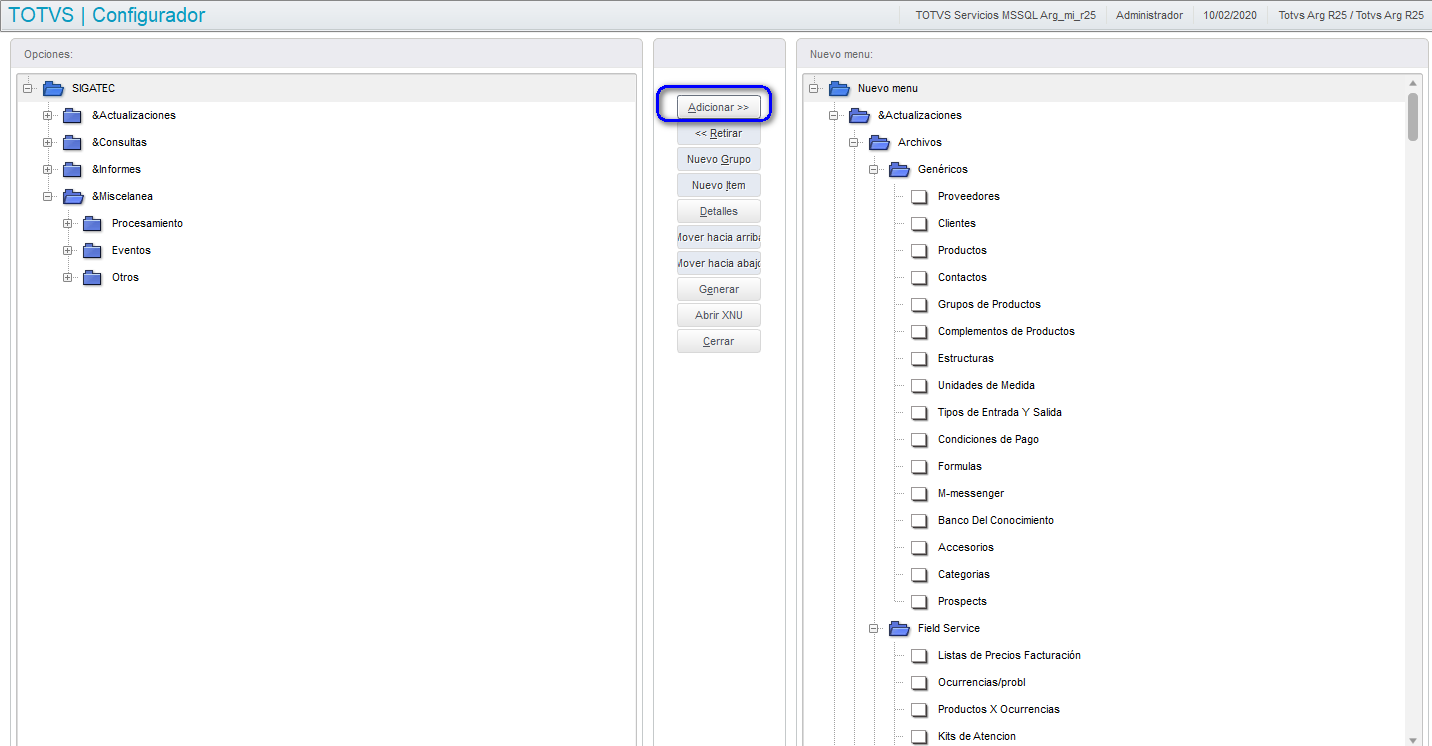Image resolution: width=1432 pixels, height=746 pixels.
Task: Collapse the &Miscelanea node
Action: [47, 197]
